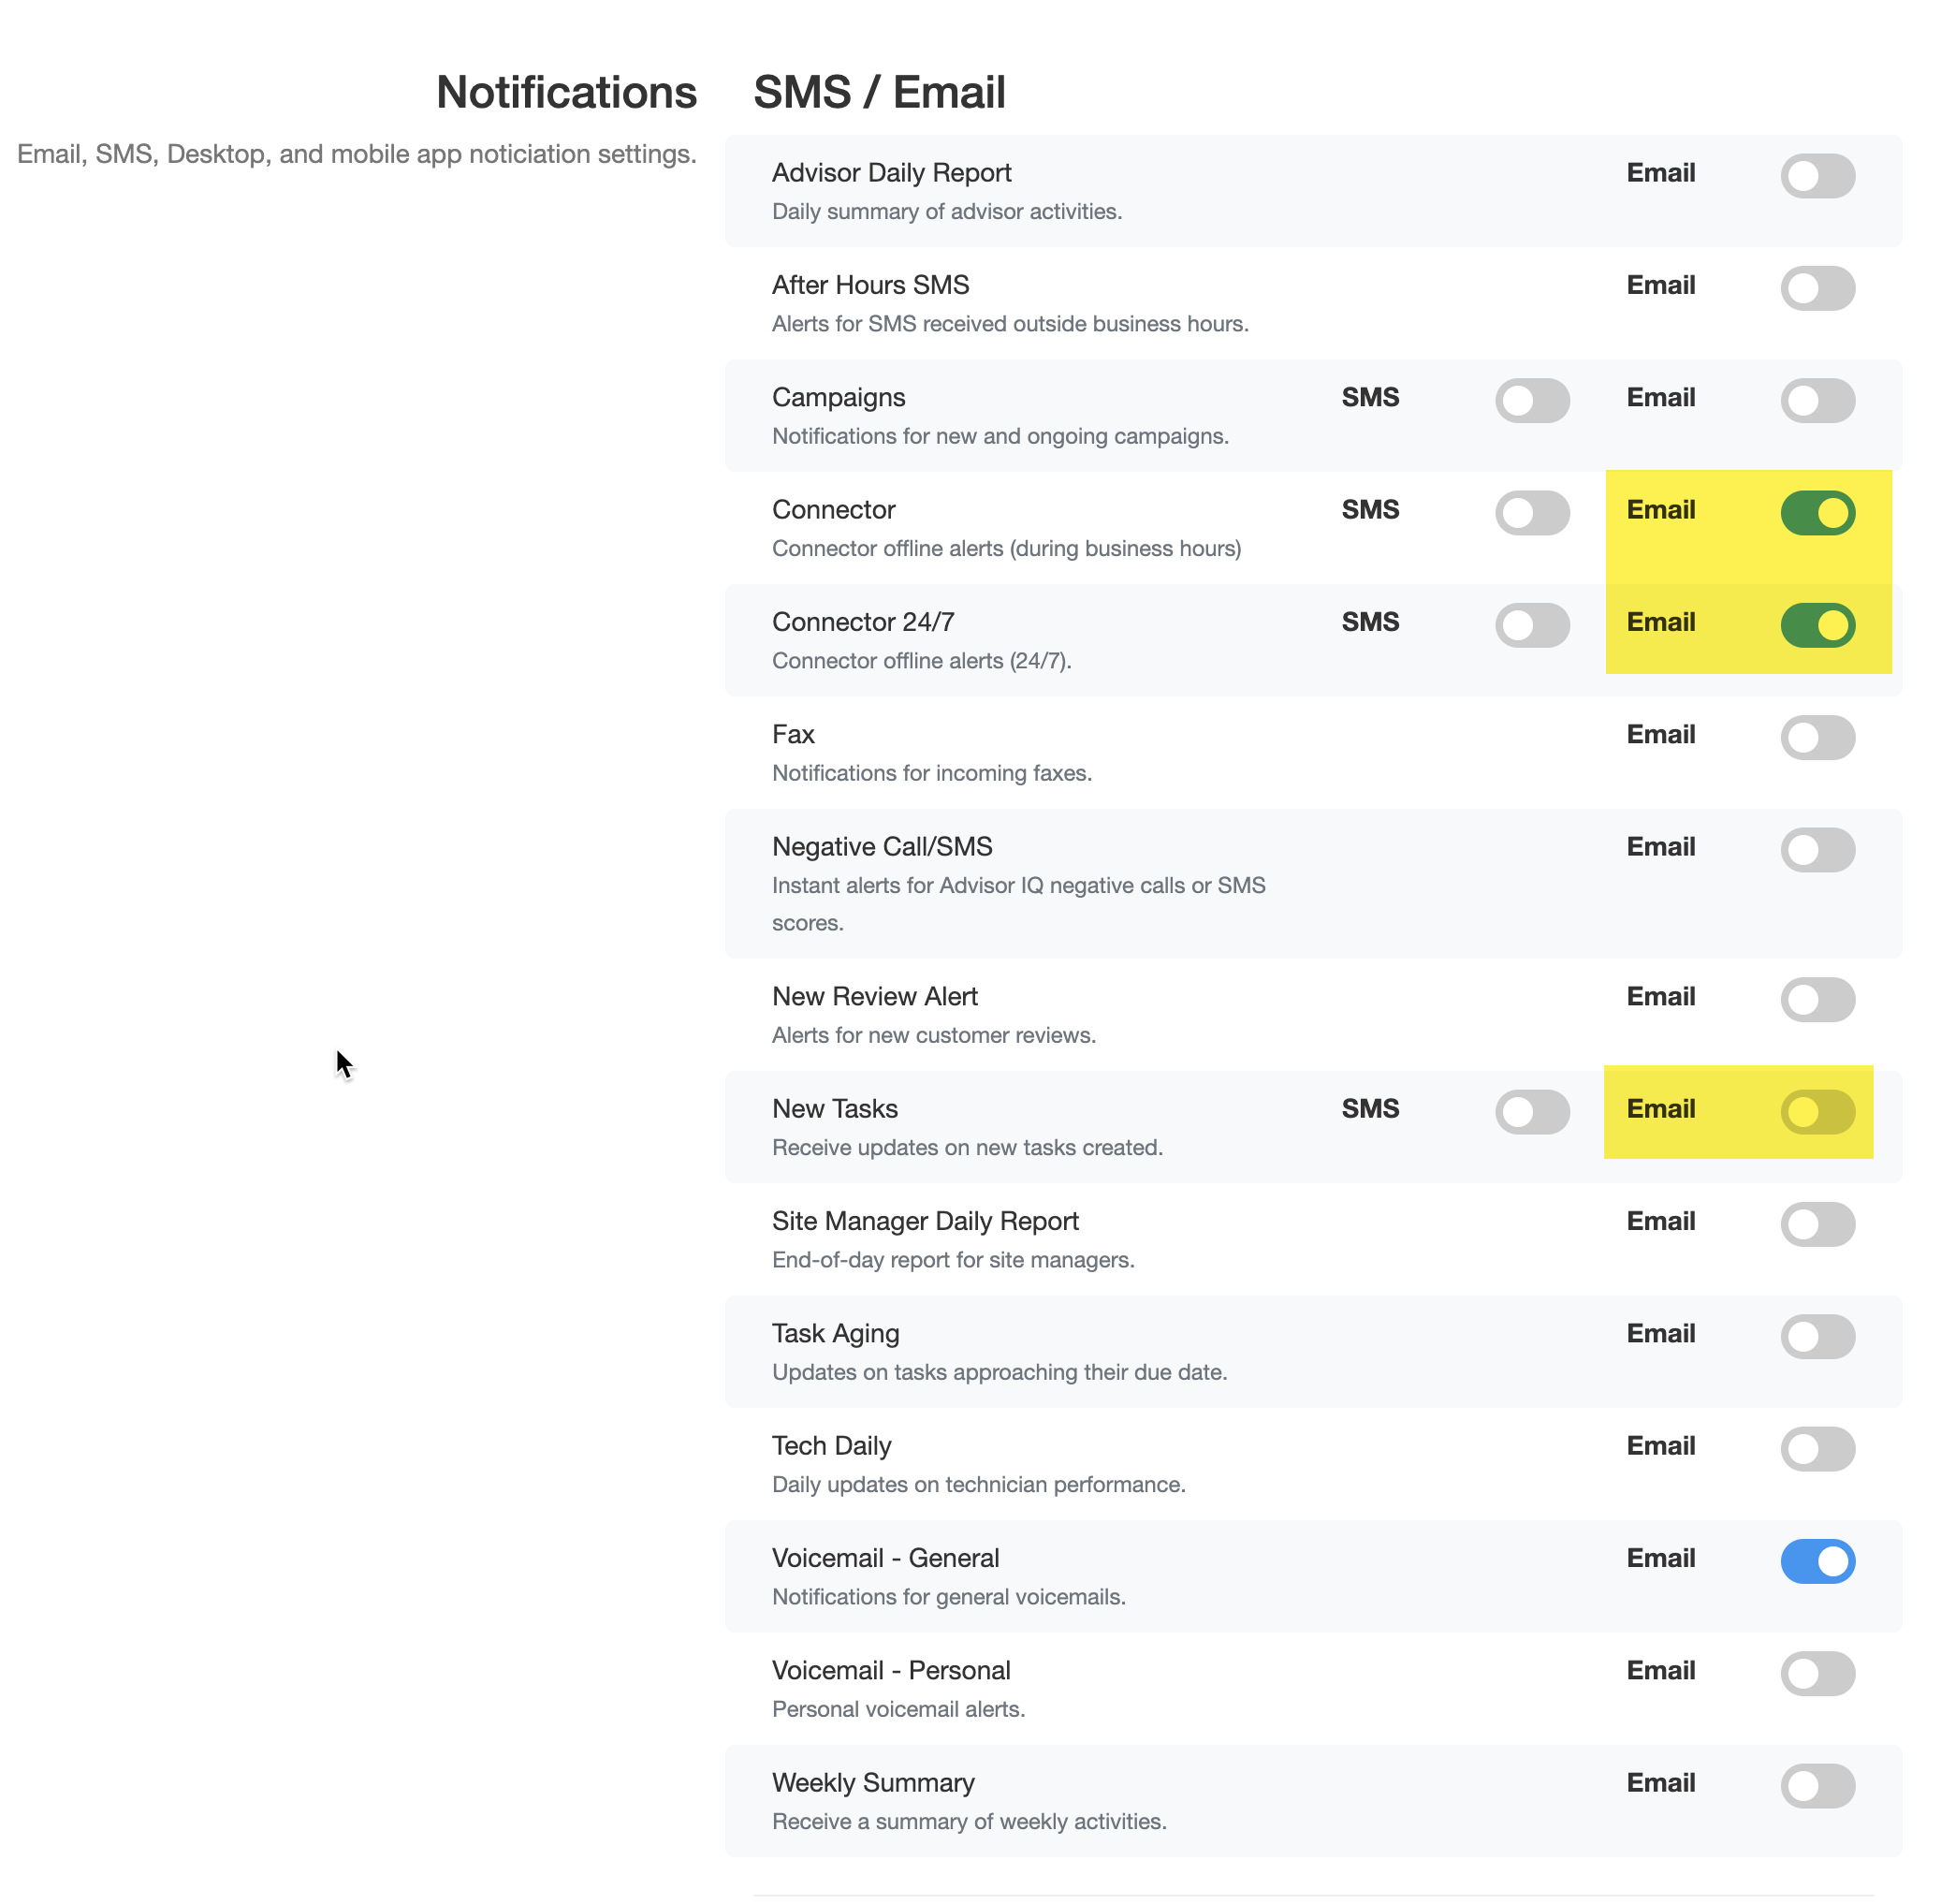The height and width of the screenshot is (1904, 1941).
Task: Toggle Negative Call/SMS email alerts
Action: pyautogui.click(x=1817, y=850)
